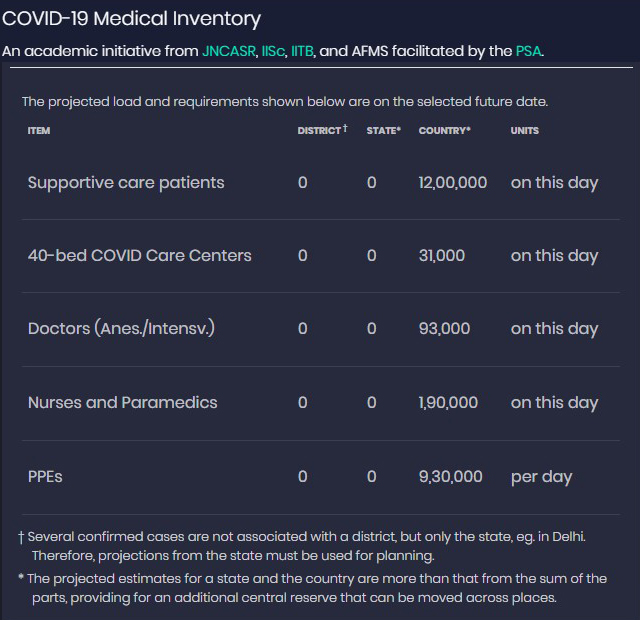Viewport: 640px width, 620px height.
Task: Click the PSA link
Action: coord(529,51)
